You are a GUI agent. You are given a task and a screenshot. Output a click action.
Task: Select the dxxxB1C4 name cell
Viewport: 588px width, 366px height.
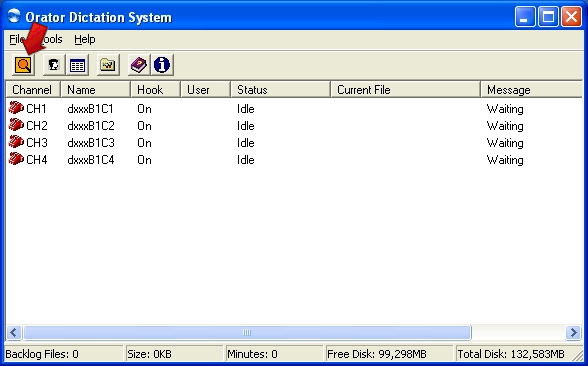tap(91, 160)
